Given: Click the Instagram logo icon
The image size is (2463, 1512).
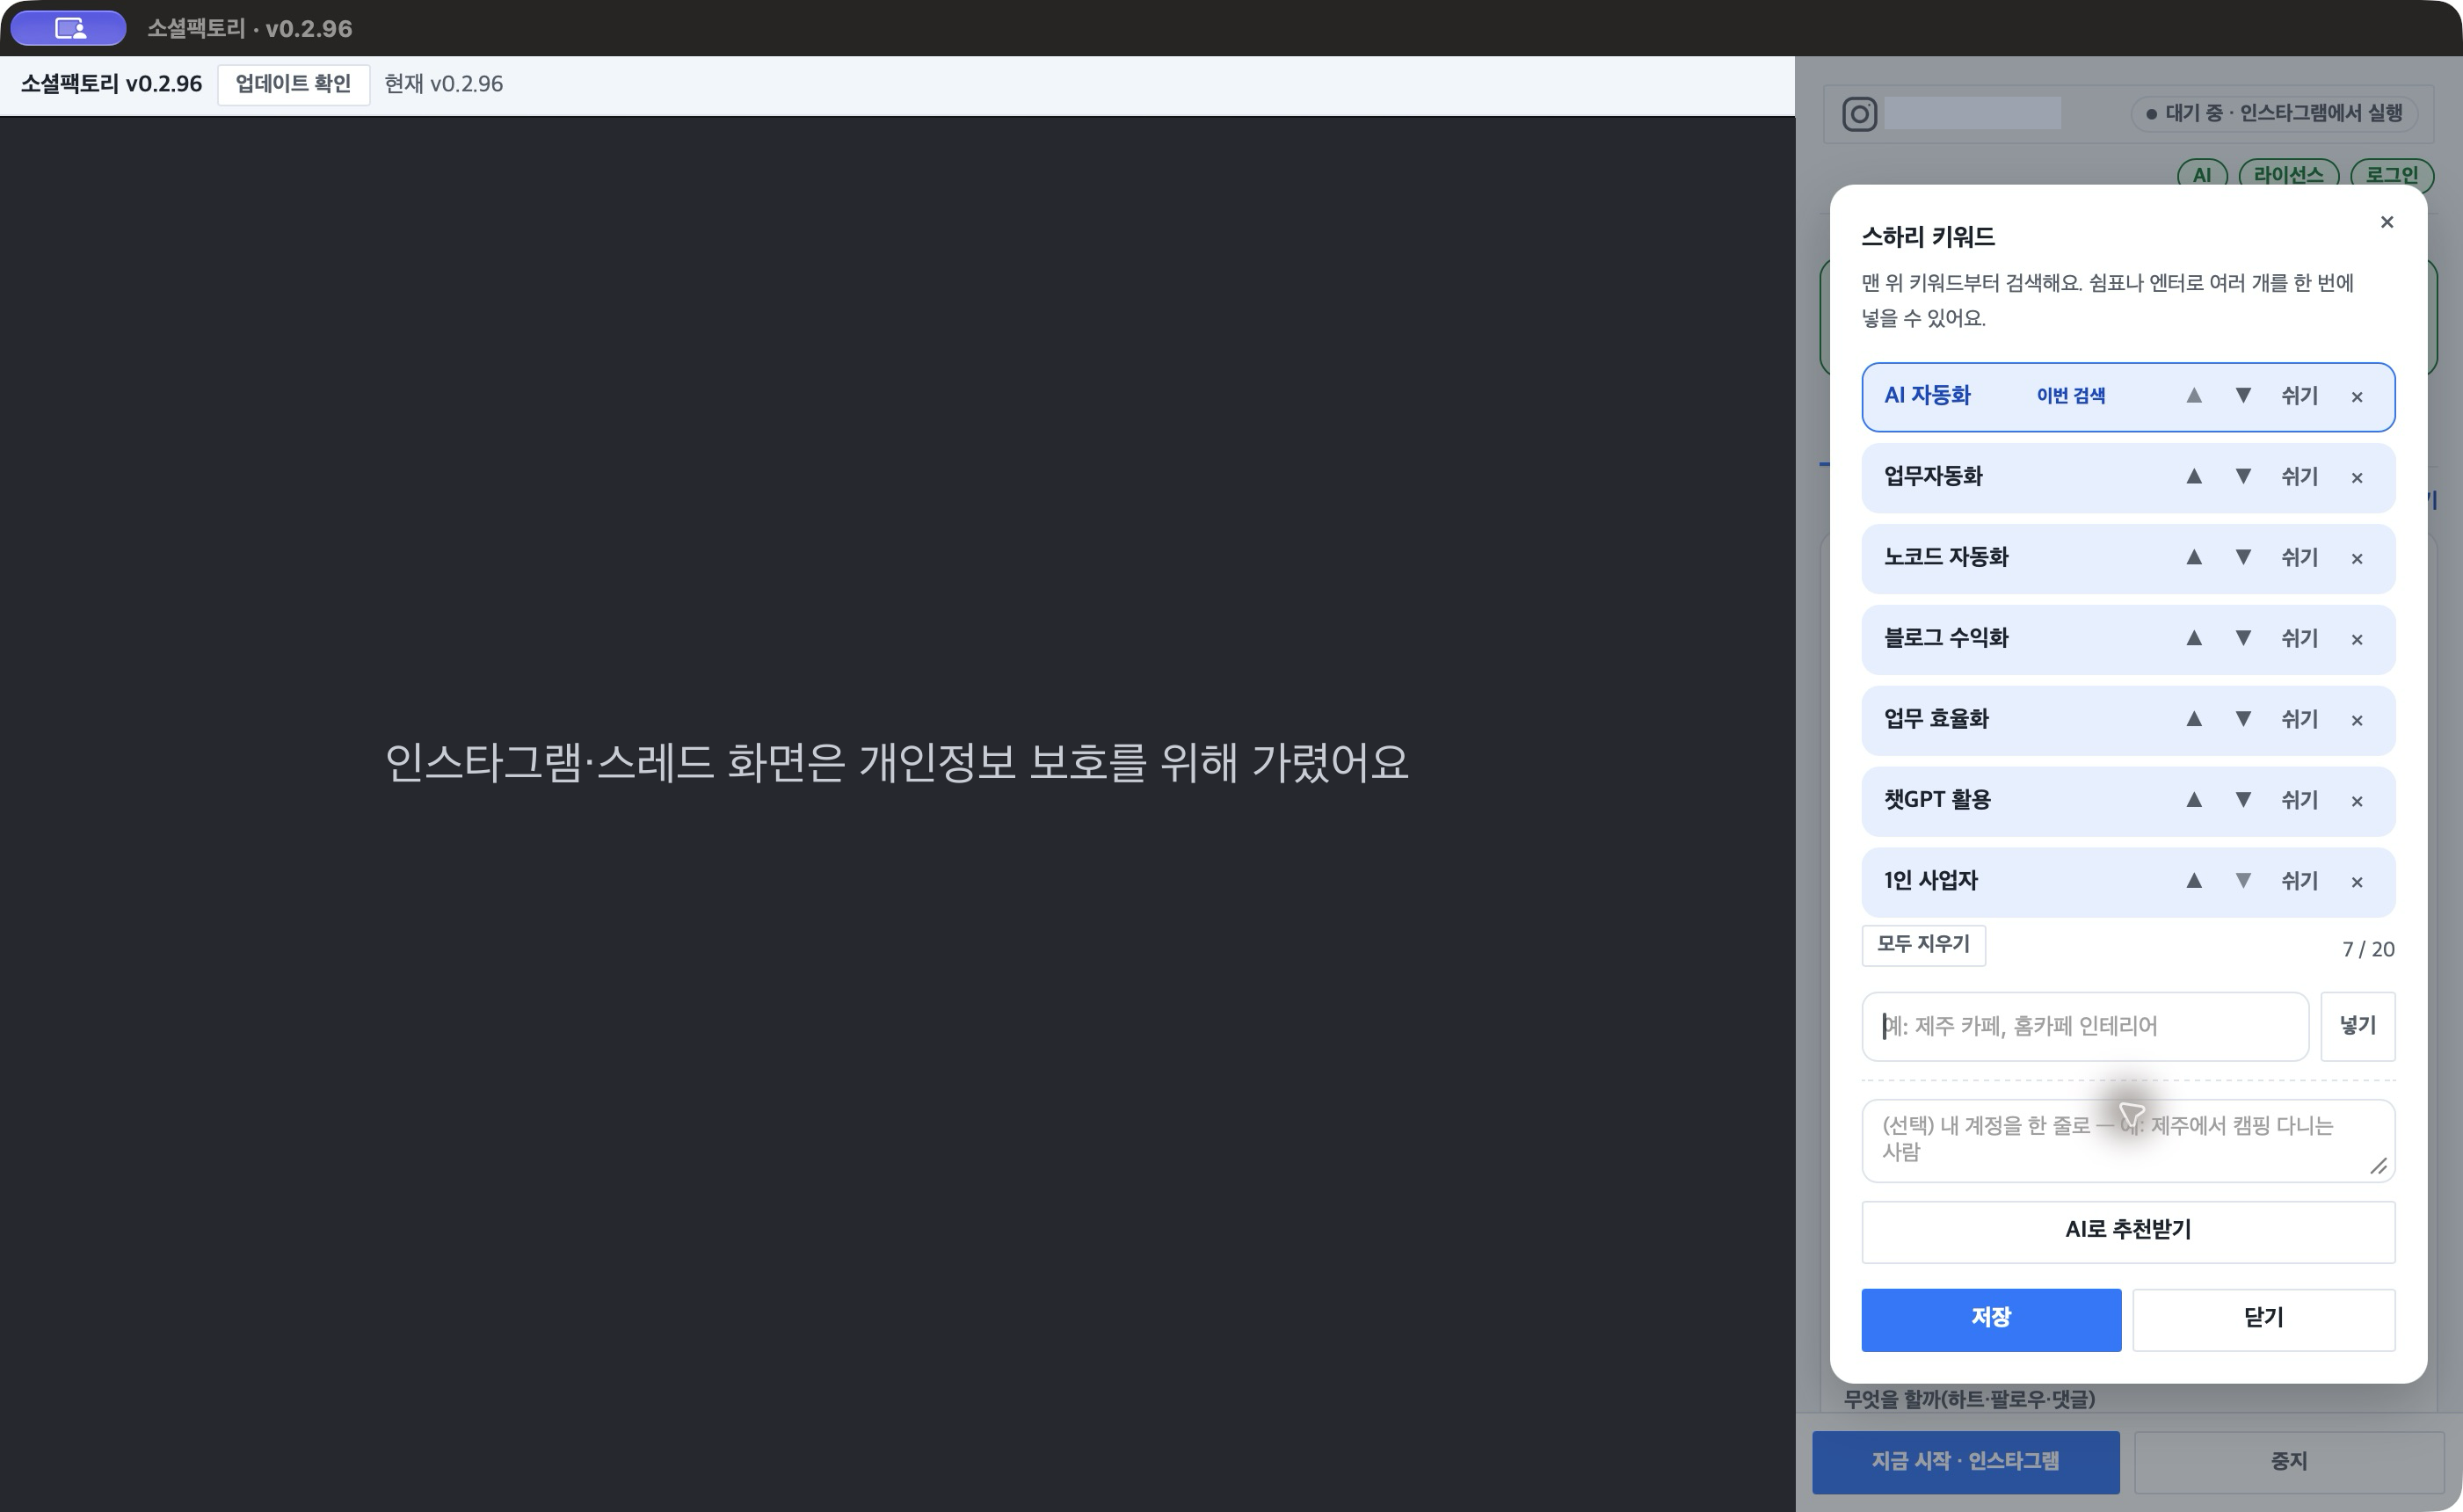Looking at the screenshot, I should click(1859, 114).
